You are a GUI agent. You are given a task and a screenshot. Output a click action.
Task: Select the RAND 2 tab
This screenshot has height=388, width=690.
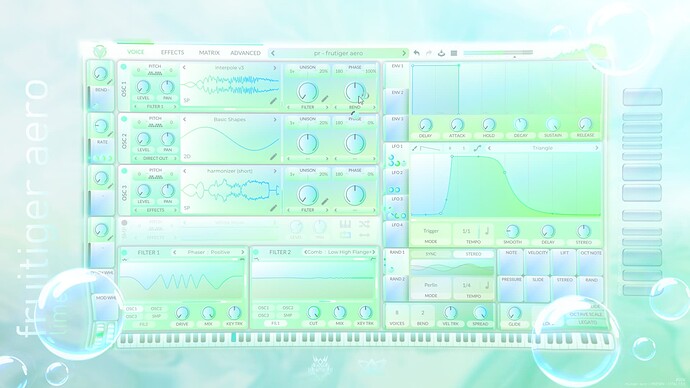click(396, 288)
